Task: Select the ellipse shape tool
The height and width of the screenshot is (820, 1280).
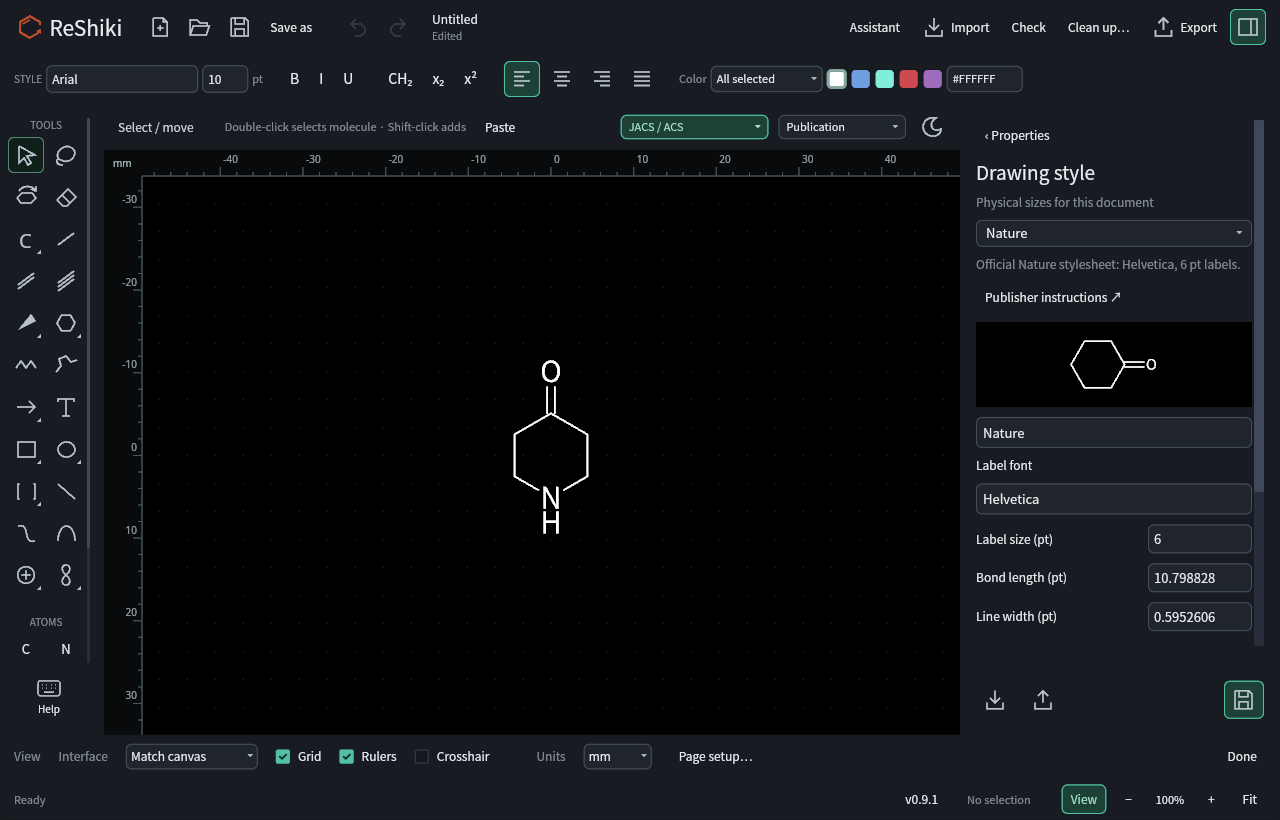Action: click(x=66, y=449)
